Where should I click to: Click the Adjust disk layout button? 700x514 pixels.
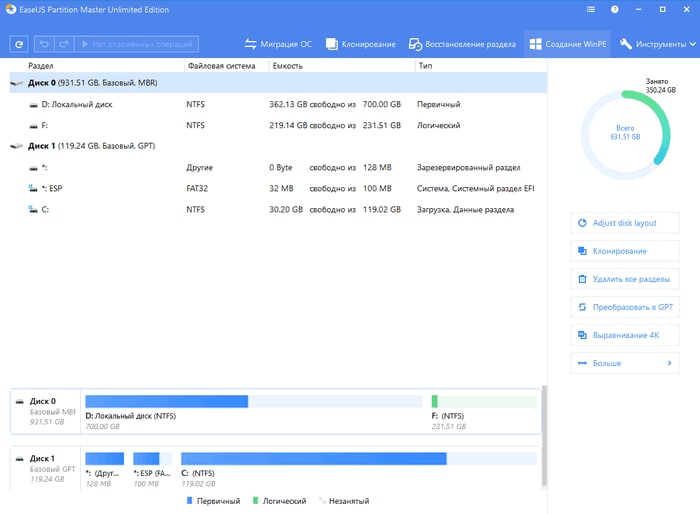coord(625,223)
